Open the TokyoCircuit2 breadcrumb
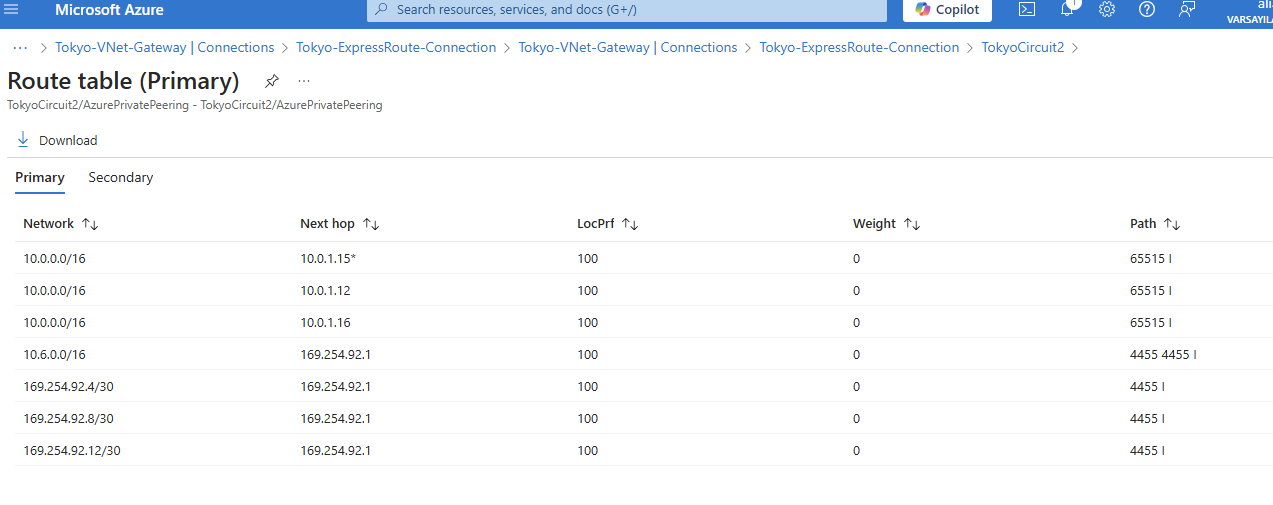1273x505 pixels. [1022, 47]
